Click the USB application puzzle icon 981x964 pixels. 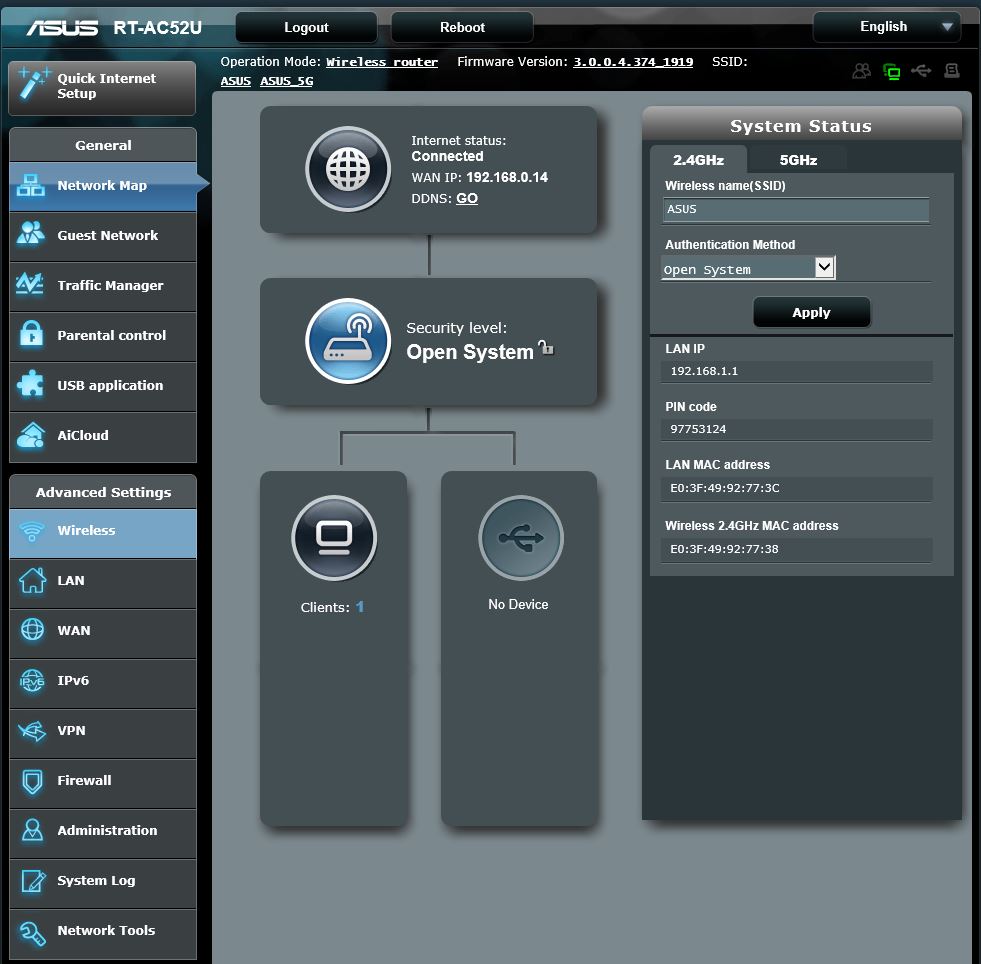click(31, 384)
